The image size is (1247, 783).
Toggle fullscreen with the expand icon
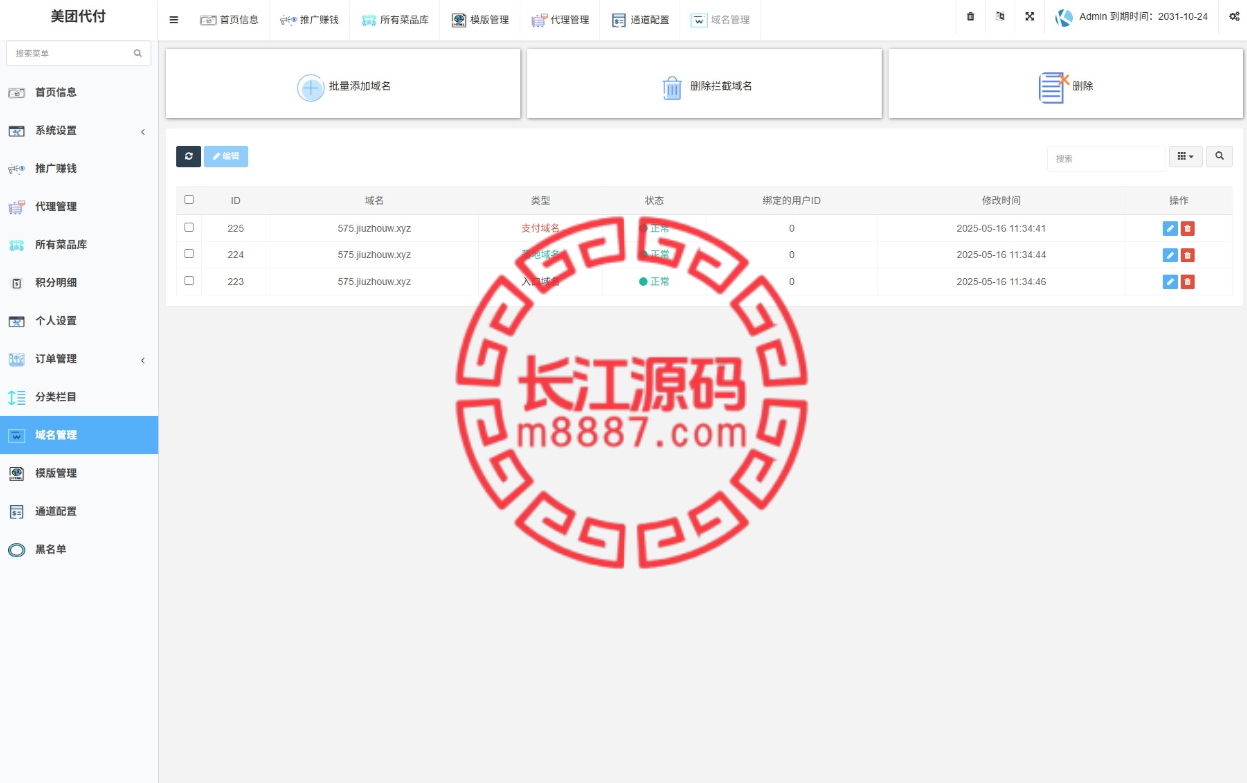click(1030, 17)
